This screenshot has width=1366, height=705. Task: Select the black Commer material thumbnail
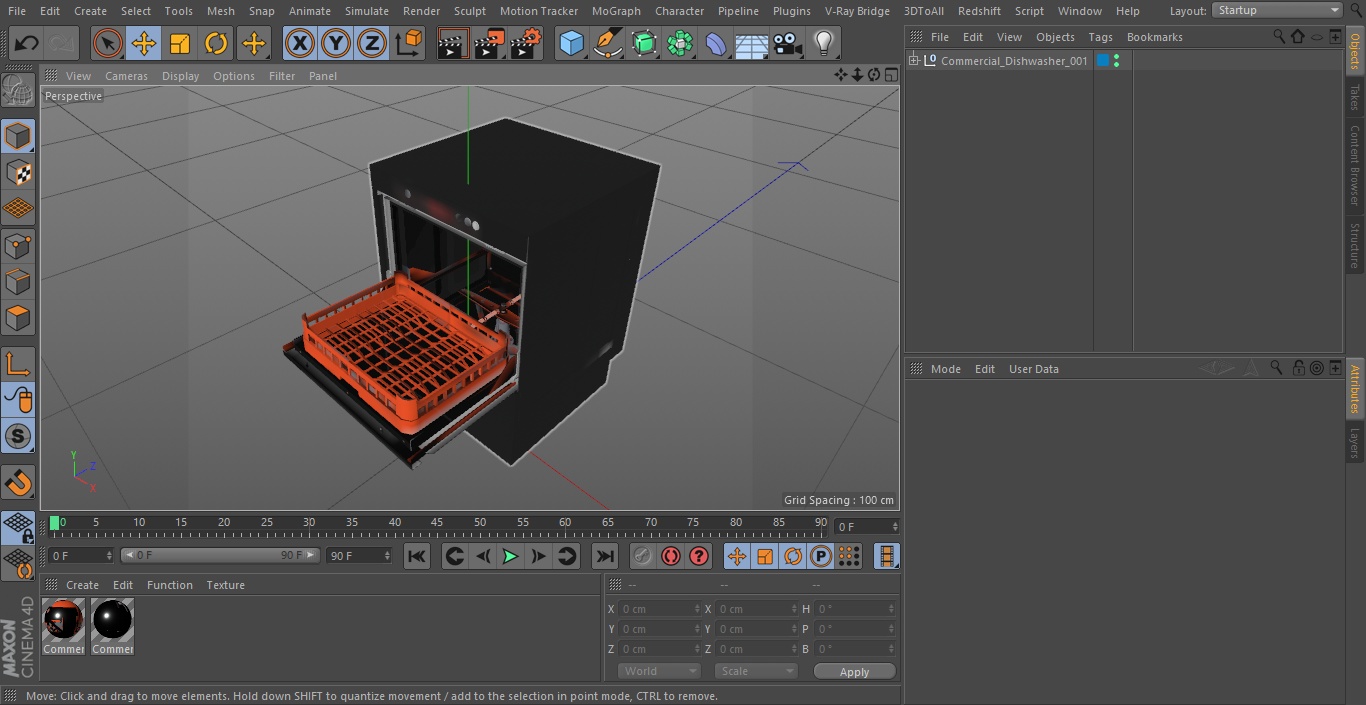tap(112, 626)
